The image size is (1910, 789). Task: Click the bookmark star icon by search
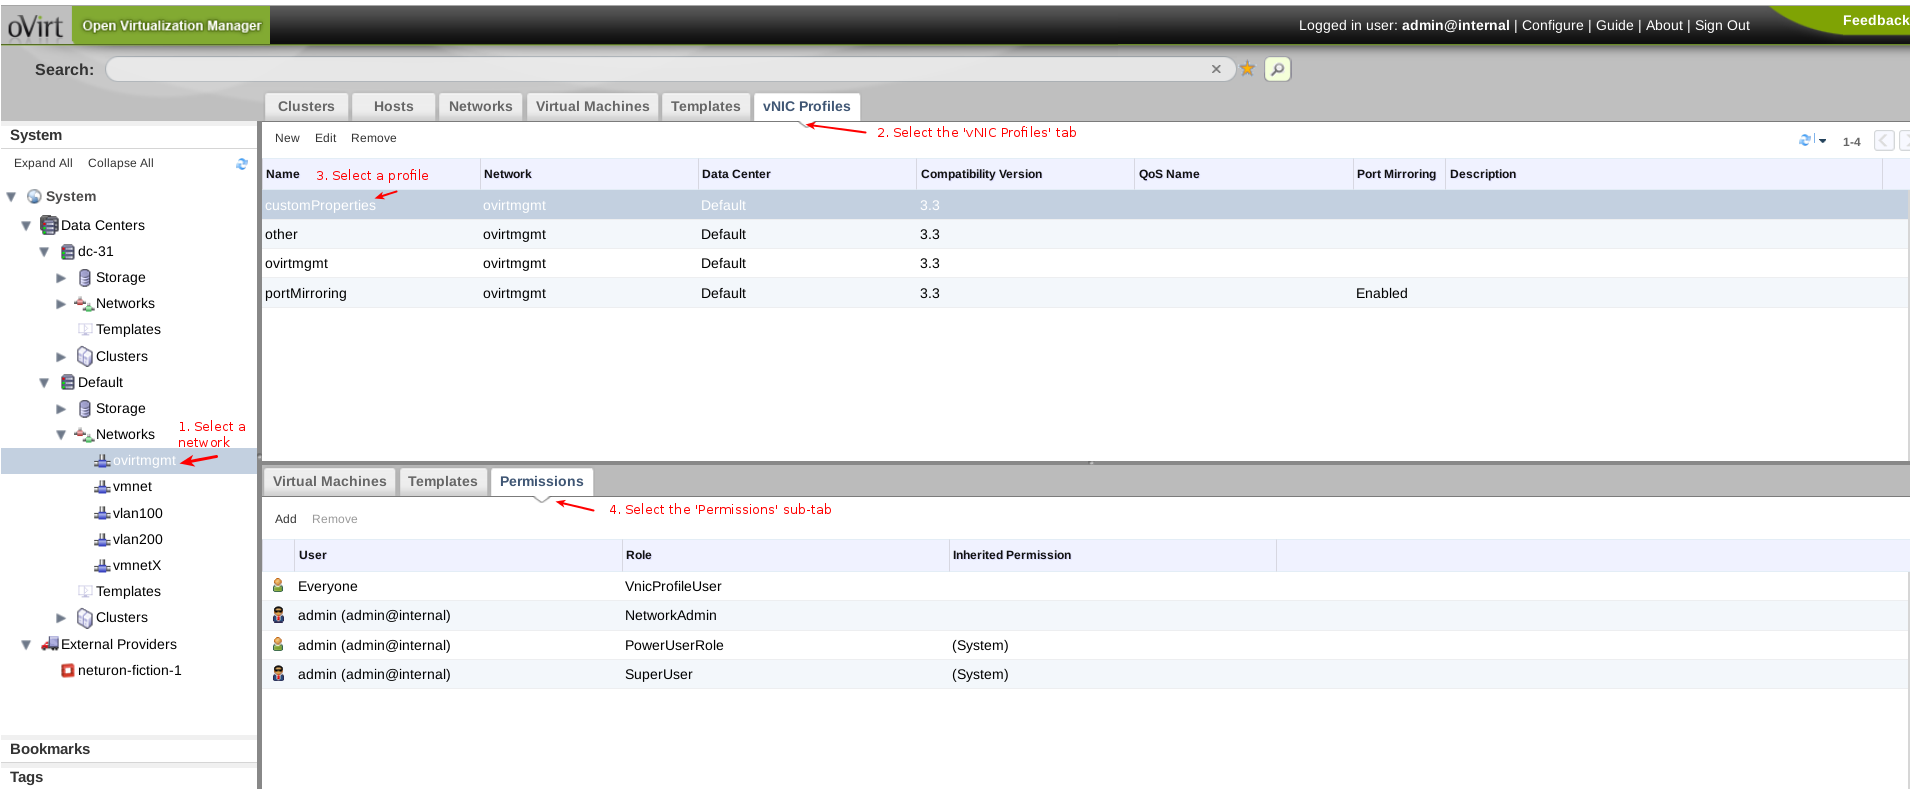coord(1247,69)
